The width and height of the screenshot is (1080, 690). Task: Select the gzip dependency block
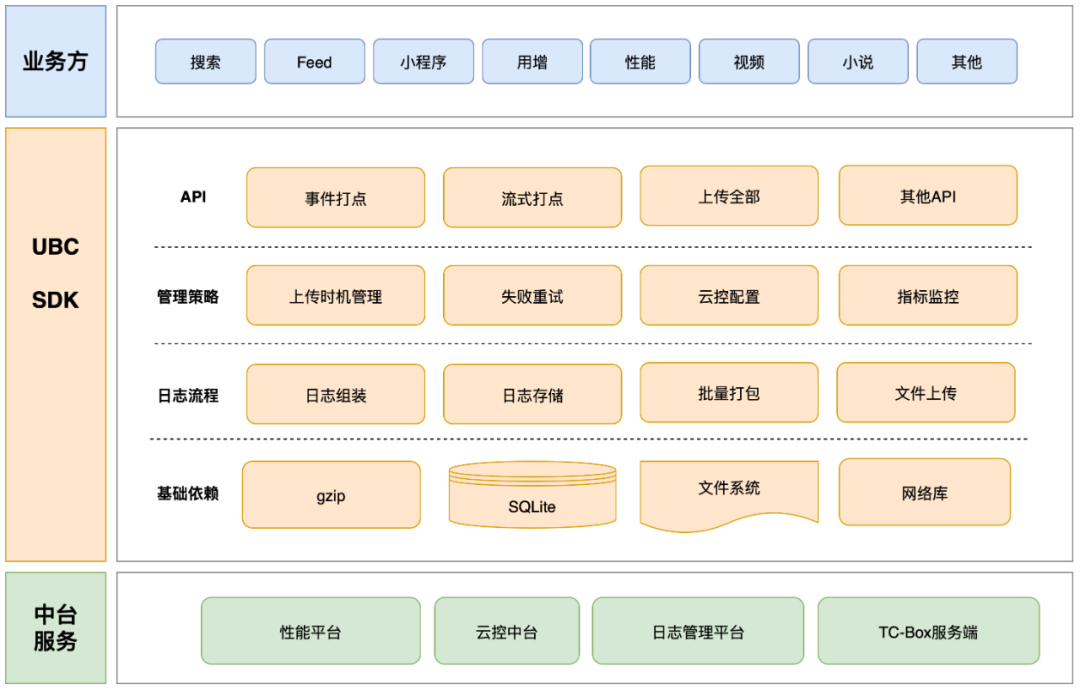point(331,494)
